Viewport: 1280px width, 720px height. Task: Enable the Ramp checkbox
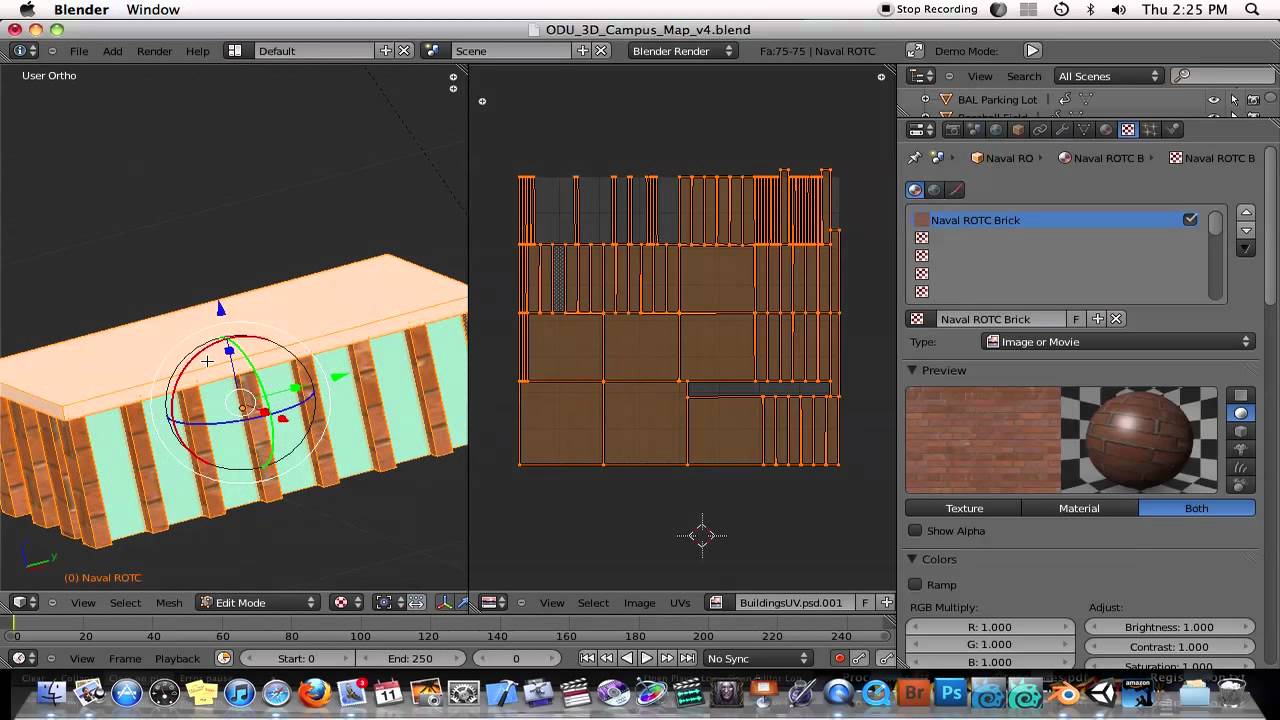915,584
